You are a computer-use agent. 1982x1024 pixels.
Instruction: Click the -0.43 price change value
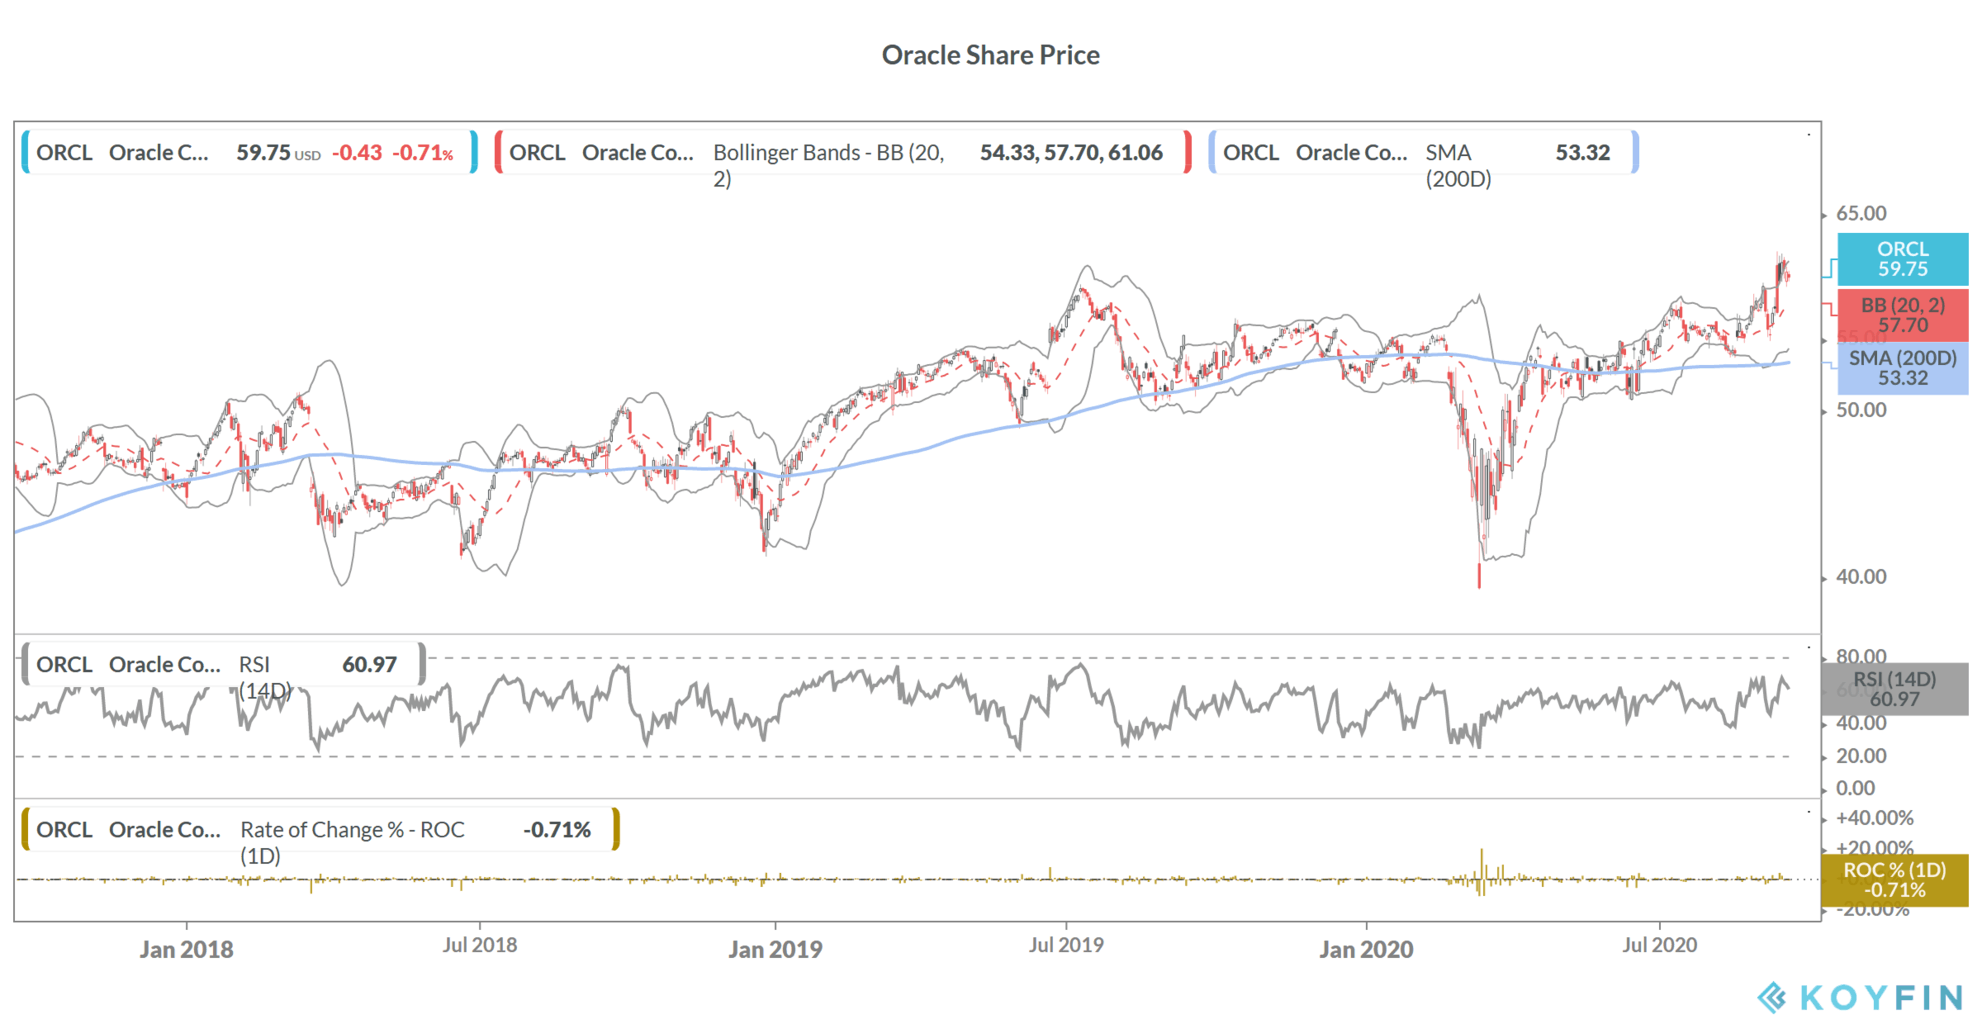[357, 153]
